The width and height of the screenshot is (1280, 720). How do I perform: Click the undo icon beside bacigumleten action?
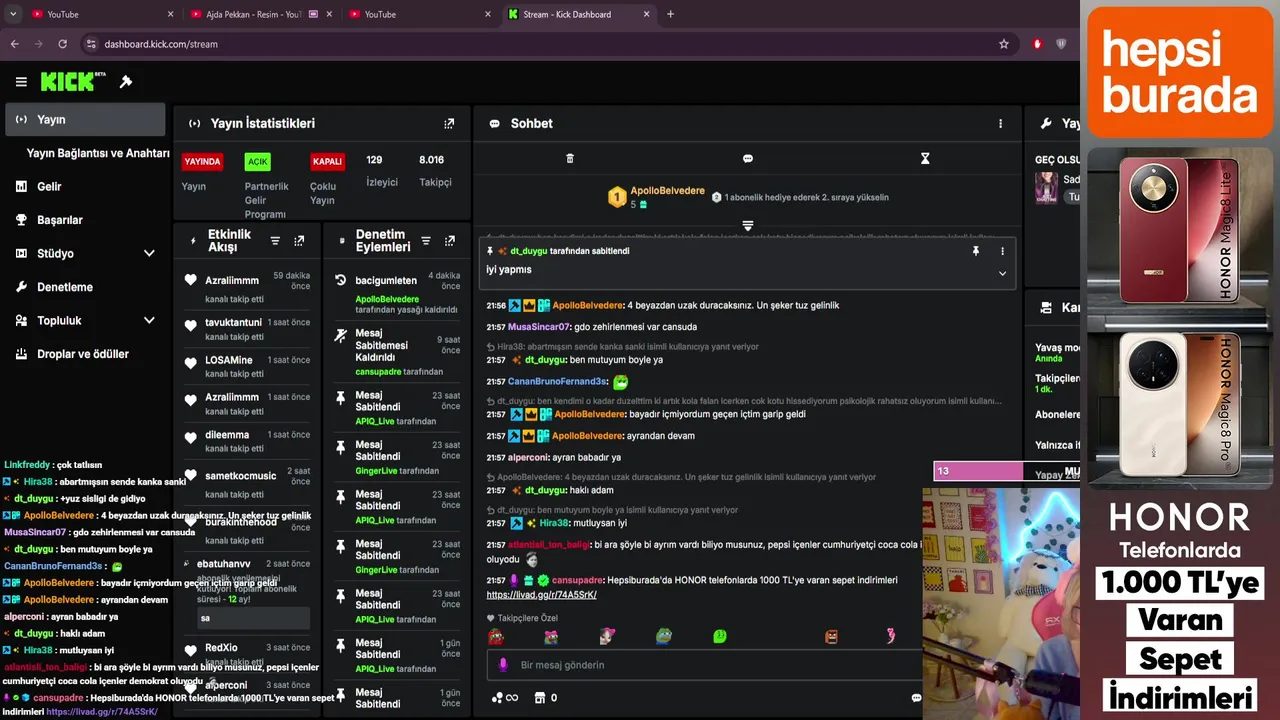point(340,281)
